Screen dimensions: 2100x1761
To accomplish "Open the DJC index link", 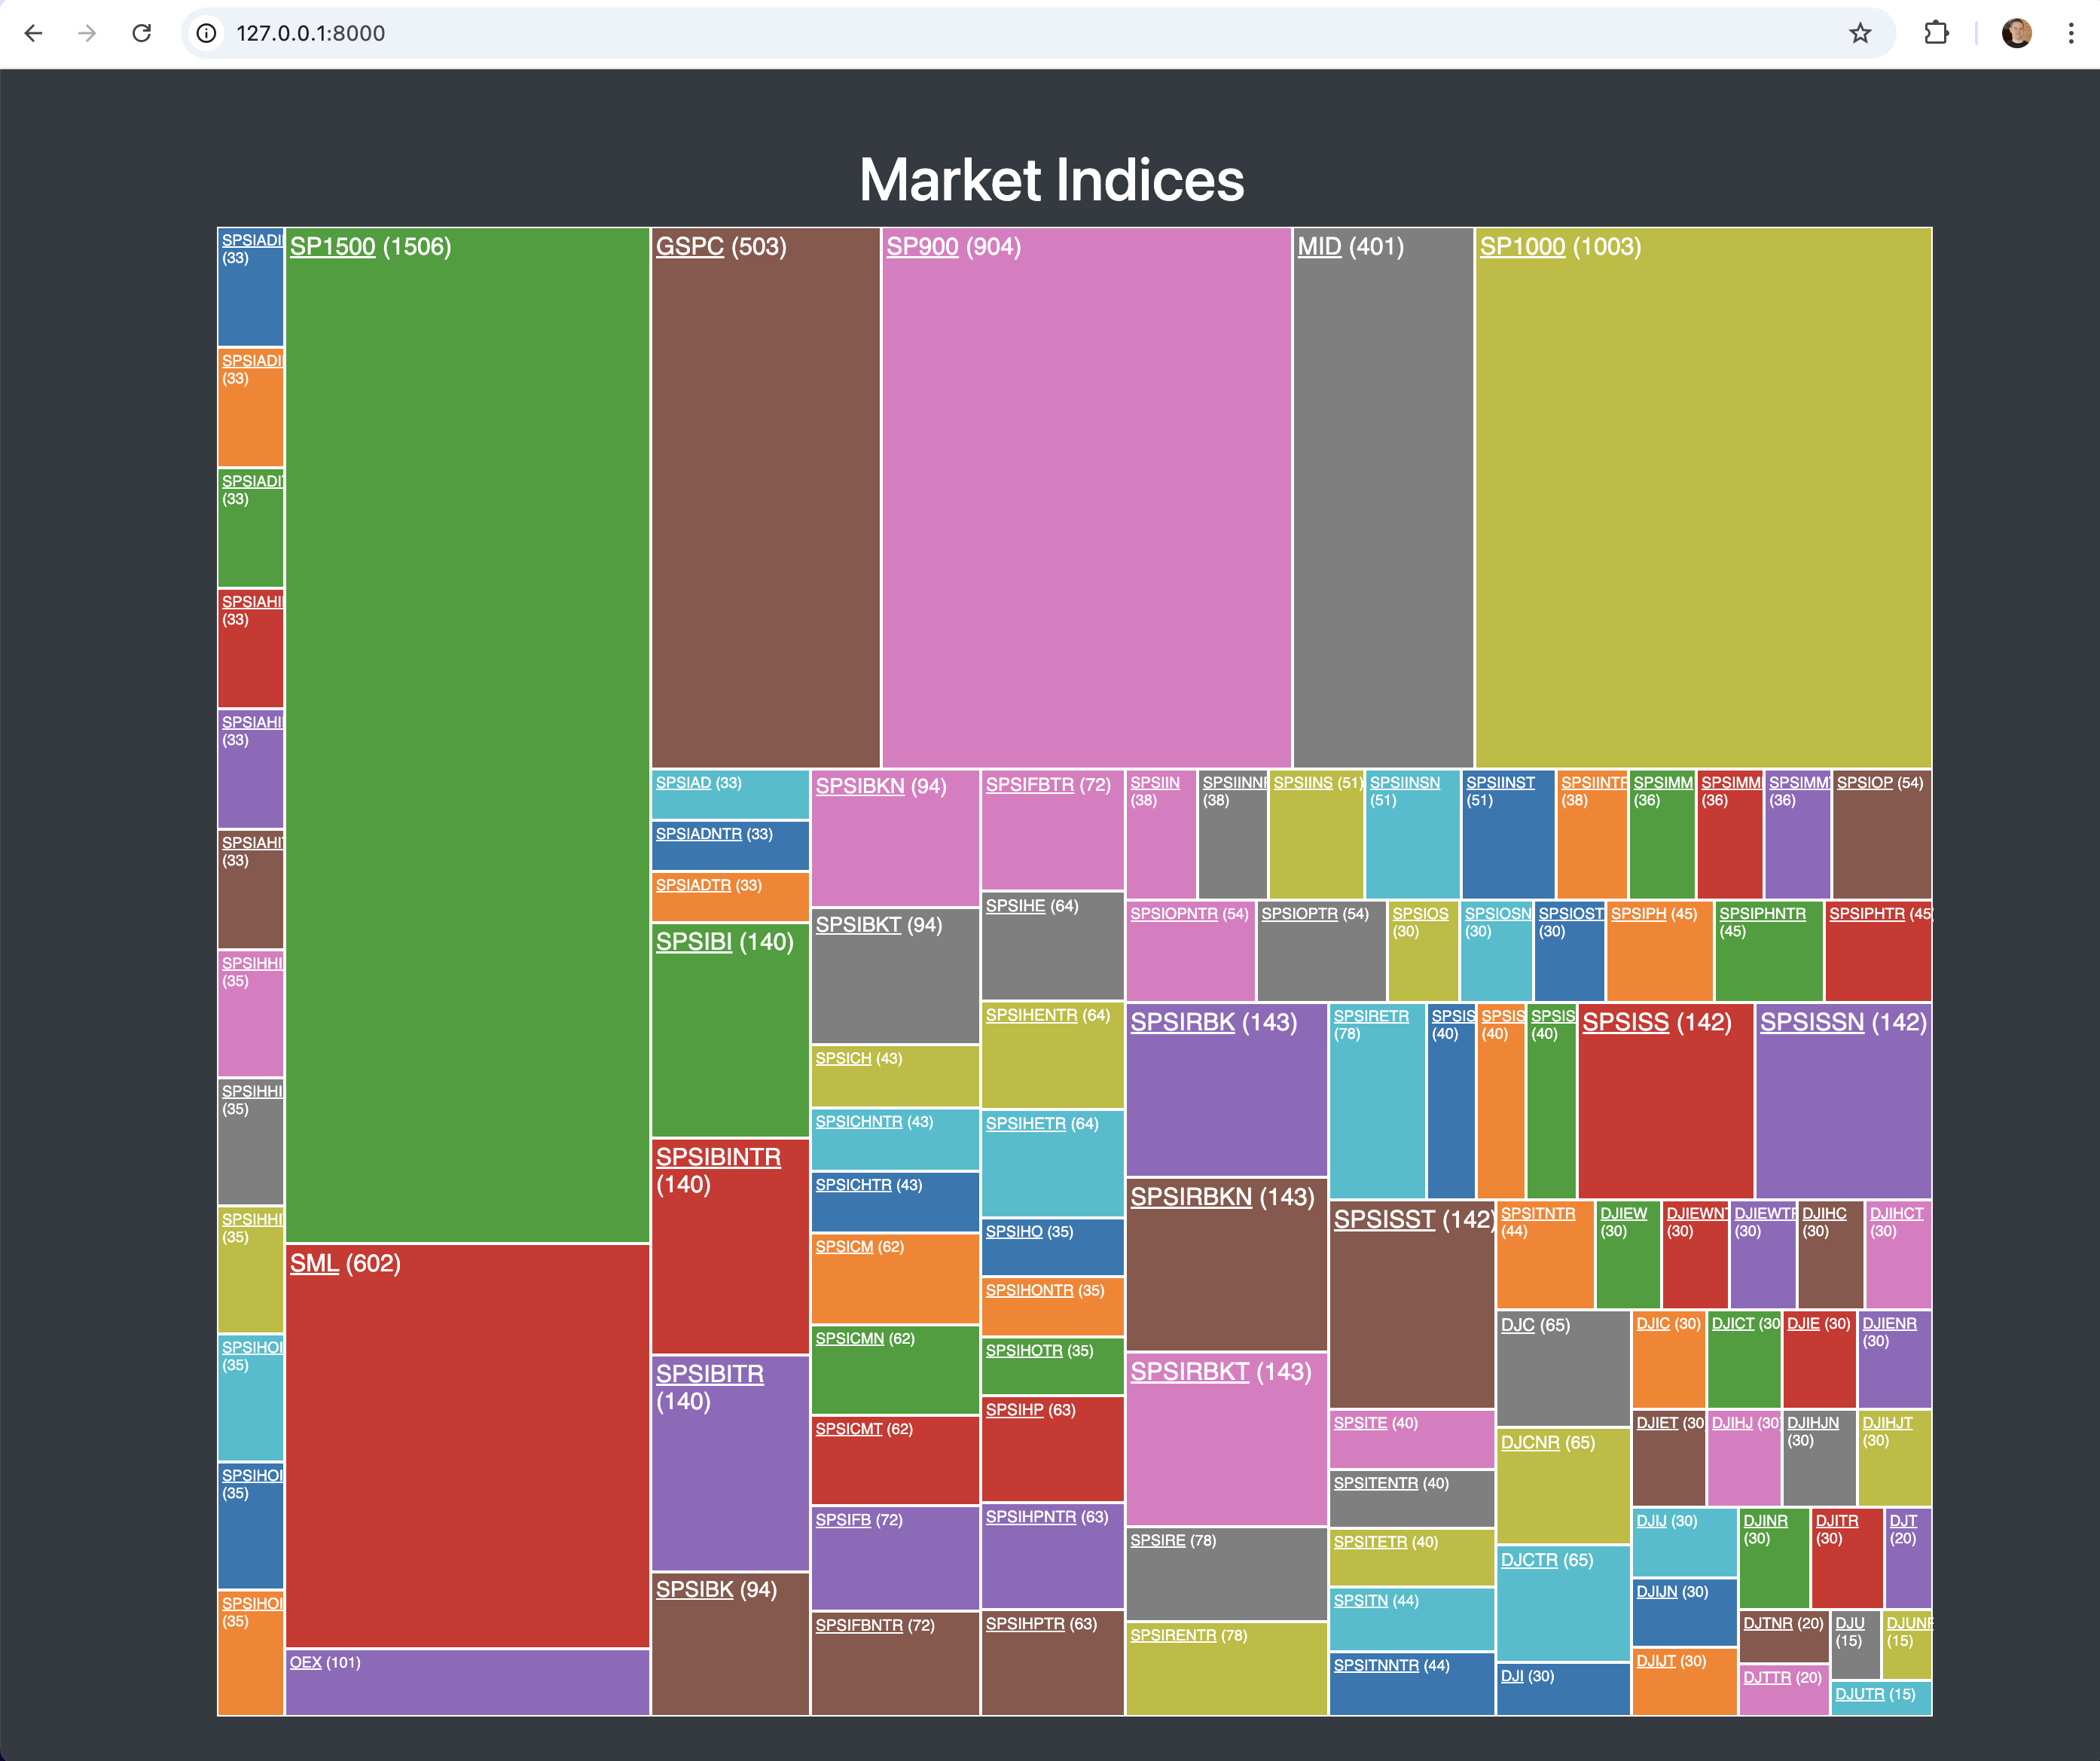I will (1517, 1324).
